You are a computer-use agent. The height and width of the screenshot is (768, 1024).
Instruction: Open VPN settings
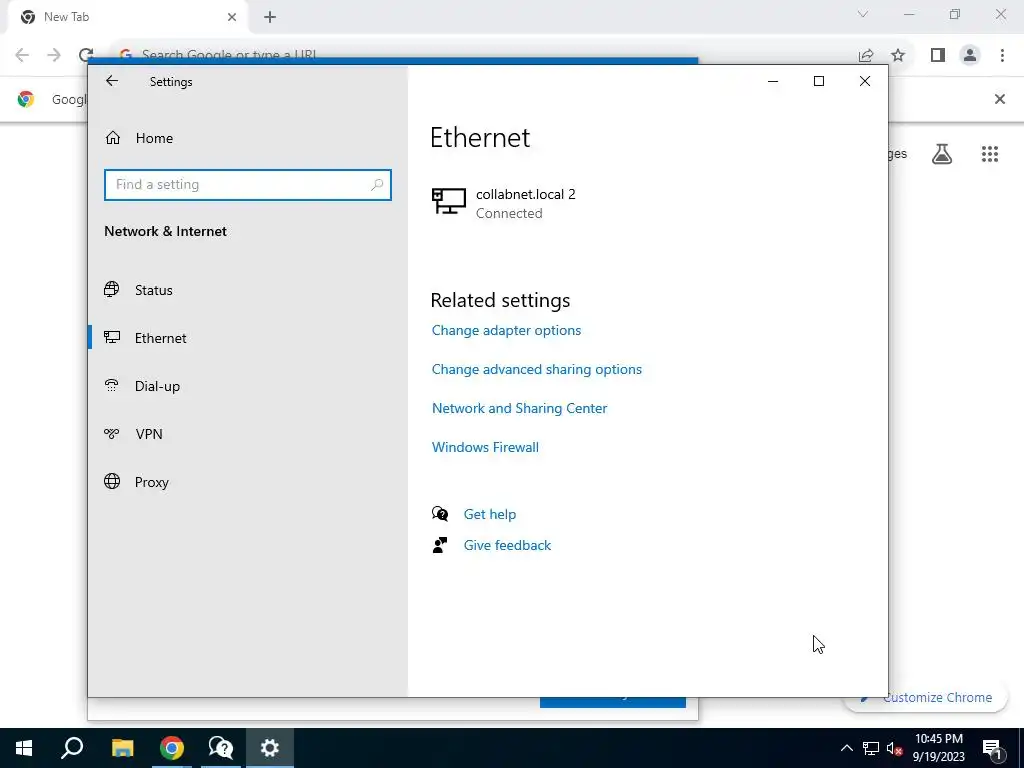coord(148,434)
